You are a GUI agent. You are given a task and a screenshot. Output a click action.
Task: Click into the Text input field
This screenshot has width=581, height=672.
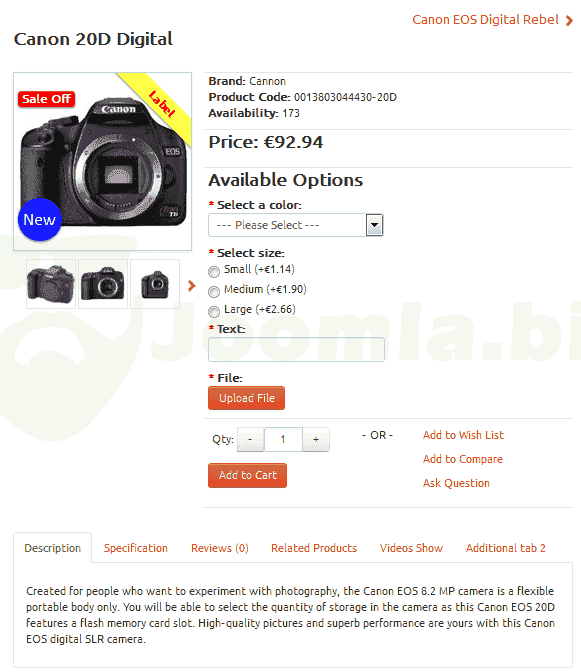pyautogui.click(x=296, y=350)
